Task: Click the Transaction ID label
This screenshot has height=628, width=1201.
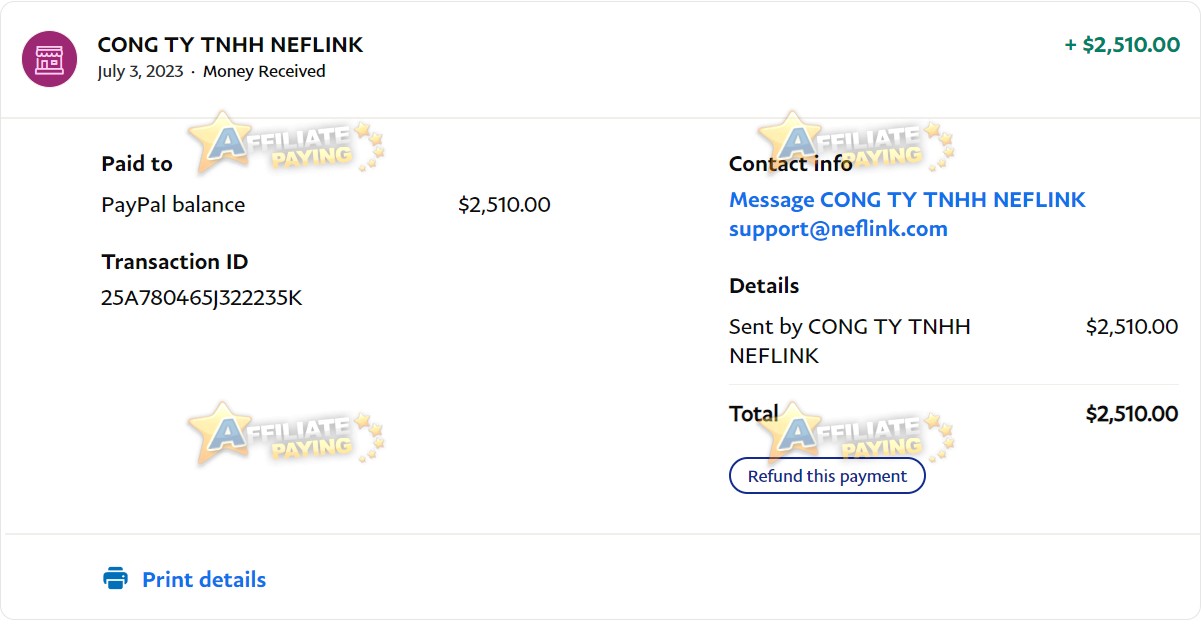Action: coord(174,262)
